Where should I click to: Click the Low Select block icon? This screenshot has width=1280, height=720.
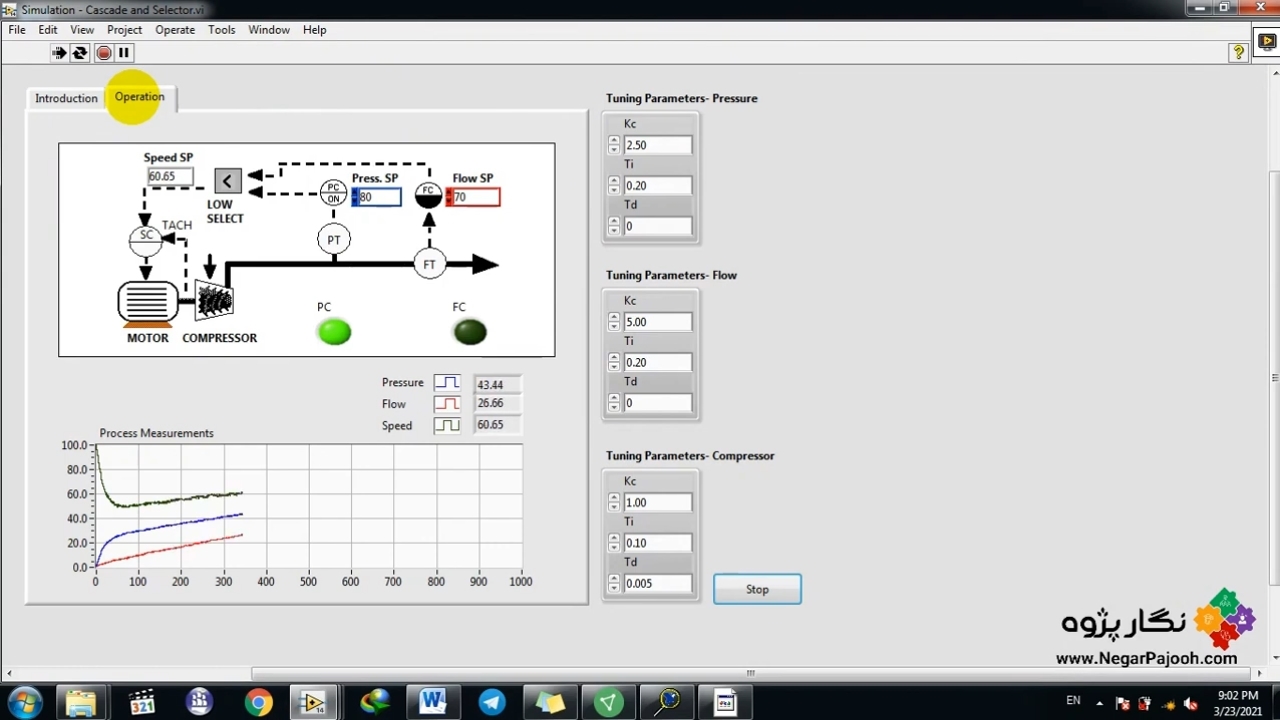[x=228, y=181]
